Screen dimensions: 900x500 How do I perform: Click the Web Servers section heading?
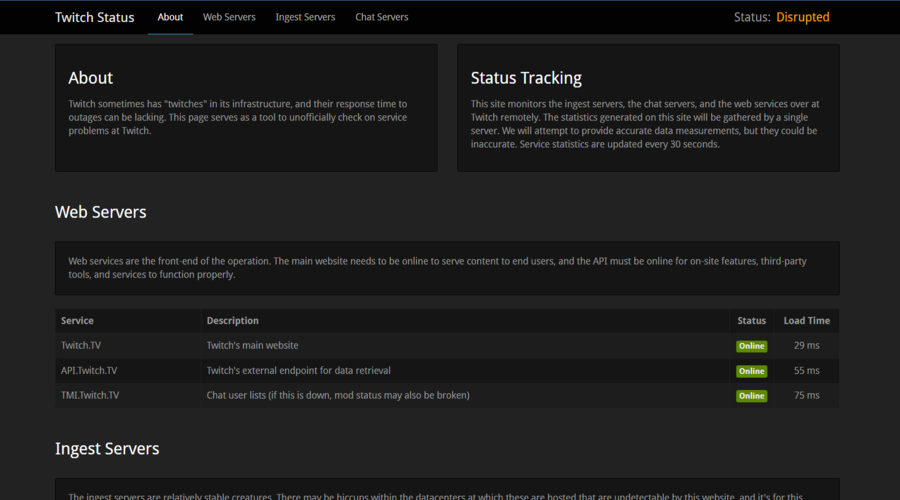tap(100, 212)
